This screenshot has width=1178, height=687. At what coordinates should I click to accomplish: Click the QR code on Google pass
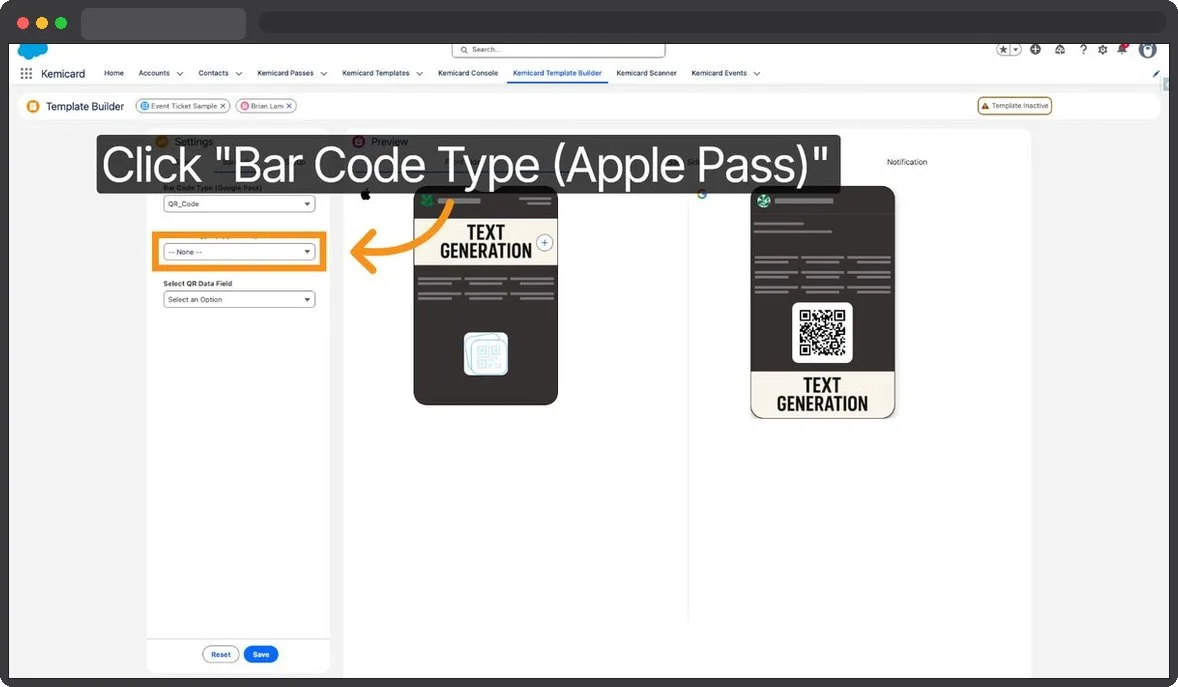tap(822, 333)
